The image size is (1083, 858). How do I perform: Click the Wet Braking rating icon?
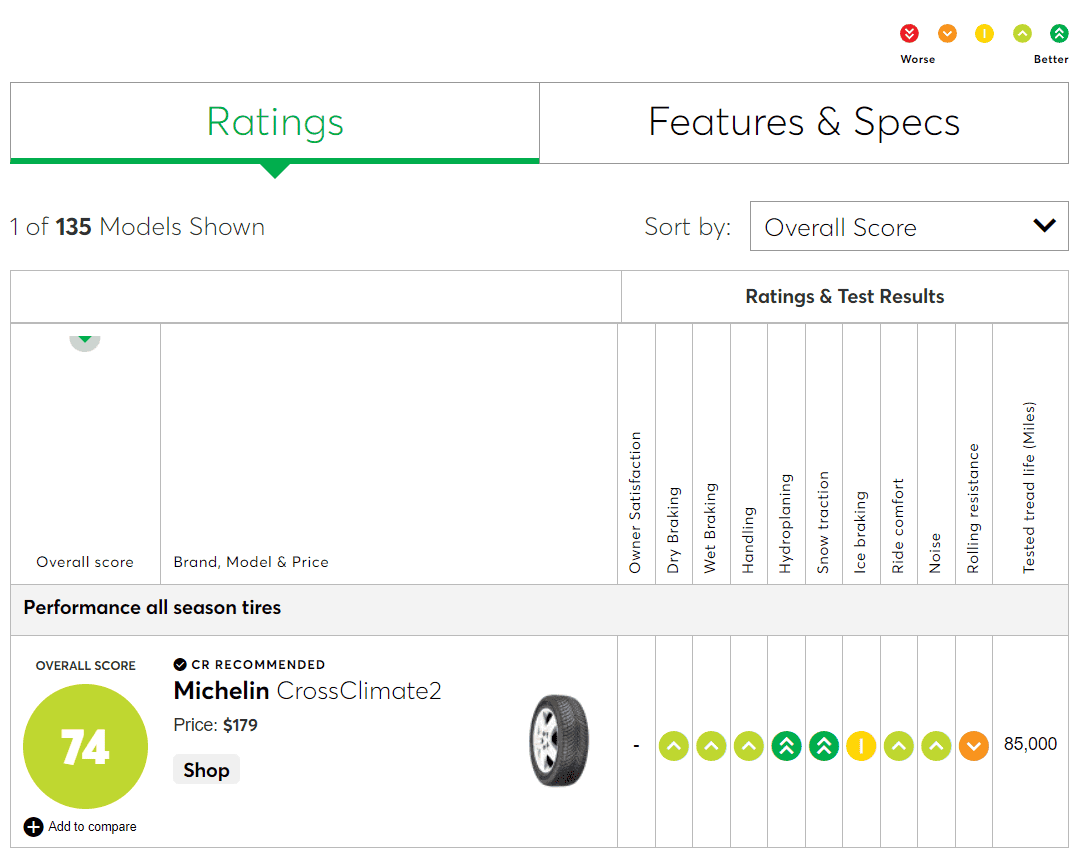[x=711, y=746]
